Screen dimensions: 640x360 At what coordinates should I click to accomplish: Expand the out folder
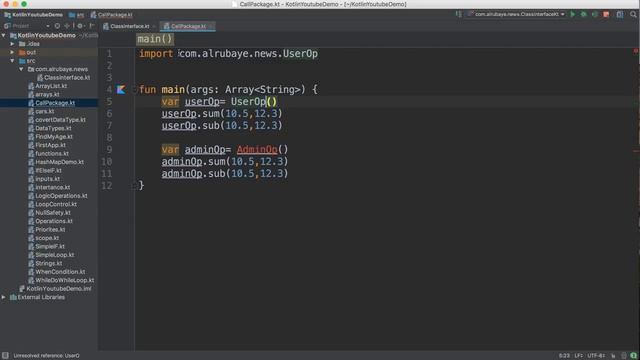point(12,52)
